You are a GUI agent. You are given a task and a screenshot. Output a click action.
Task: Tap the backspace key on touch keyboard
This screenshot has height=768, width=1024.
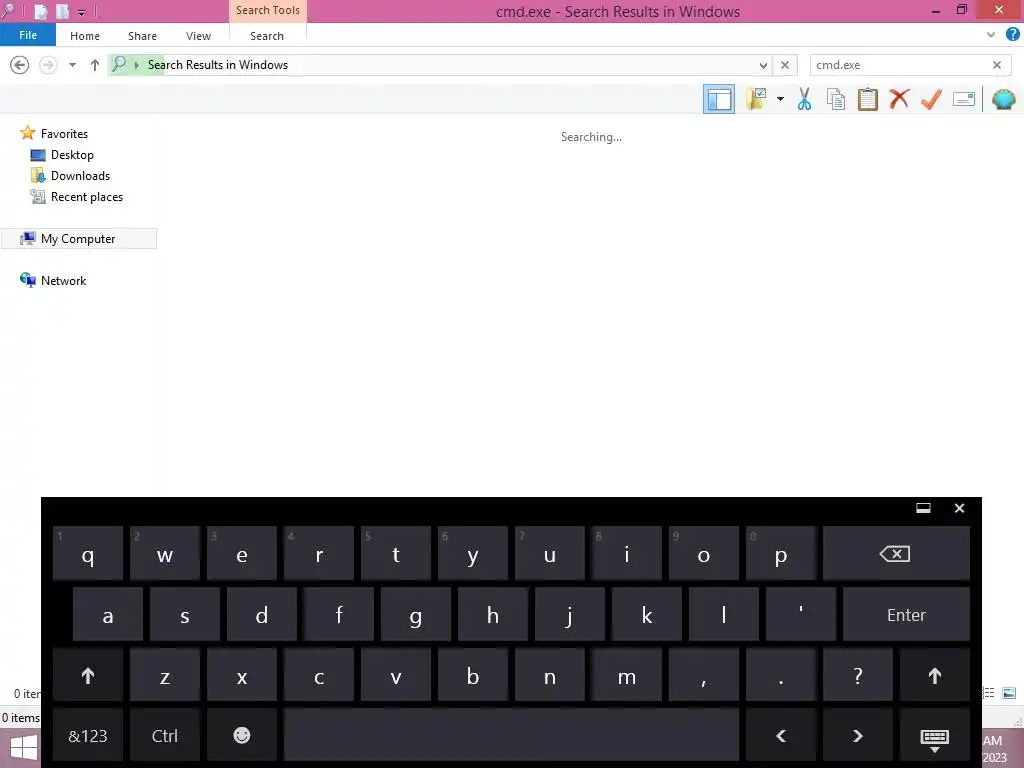(896, 554)
